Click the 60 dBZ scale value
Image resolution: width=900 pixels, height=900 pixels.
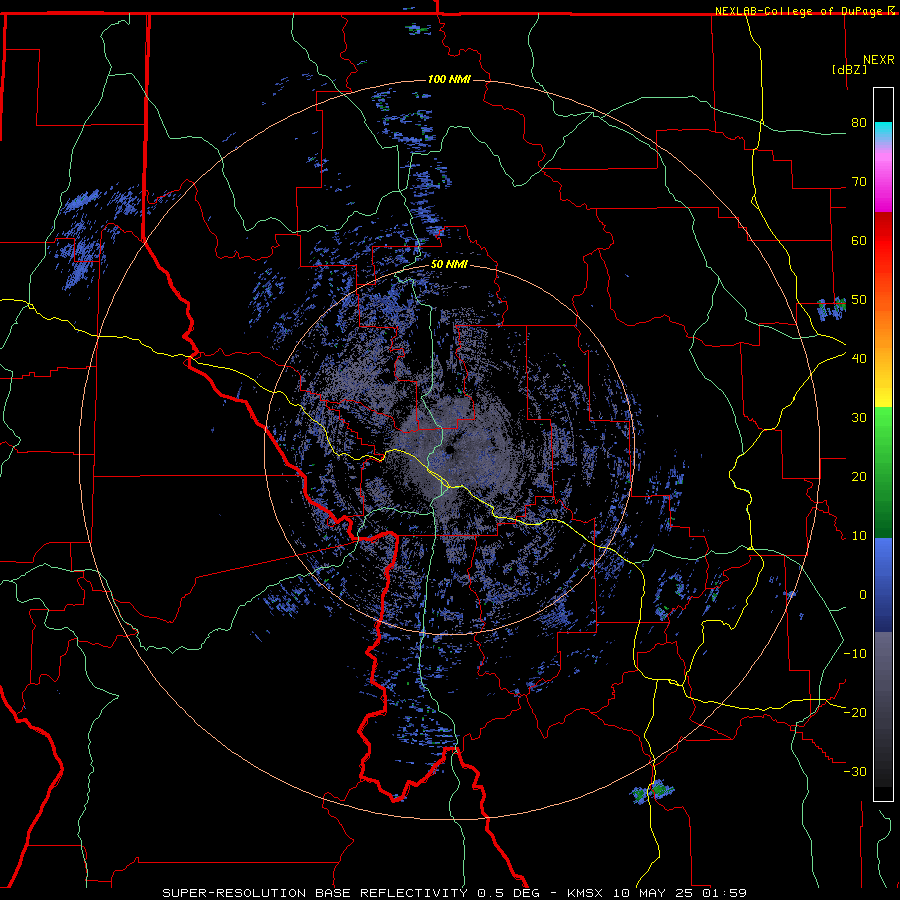[x=859, y=241]
